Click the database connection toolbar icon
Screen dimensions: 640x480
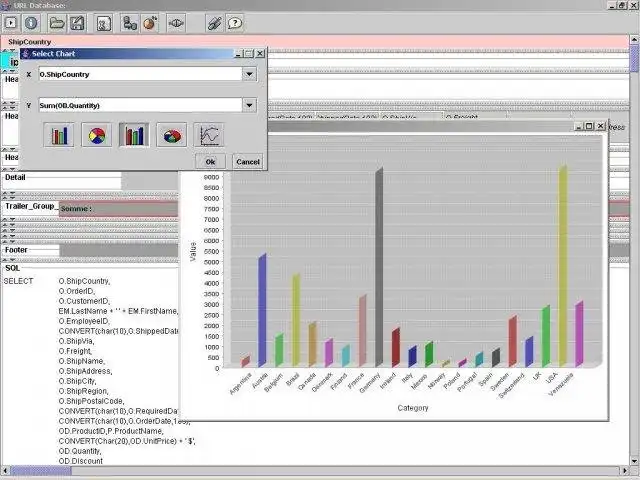pos(130,23)
